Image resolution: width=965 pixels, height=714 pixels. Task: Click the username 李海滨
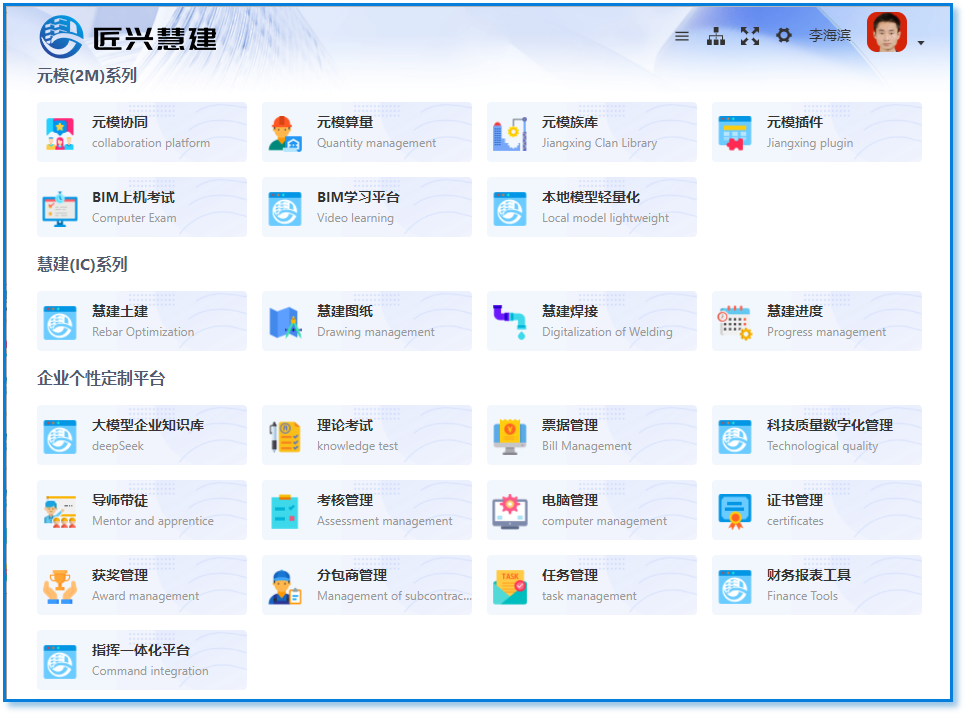tap(830, 35)
